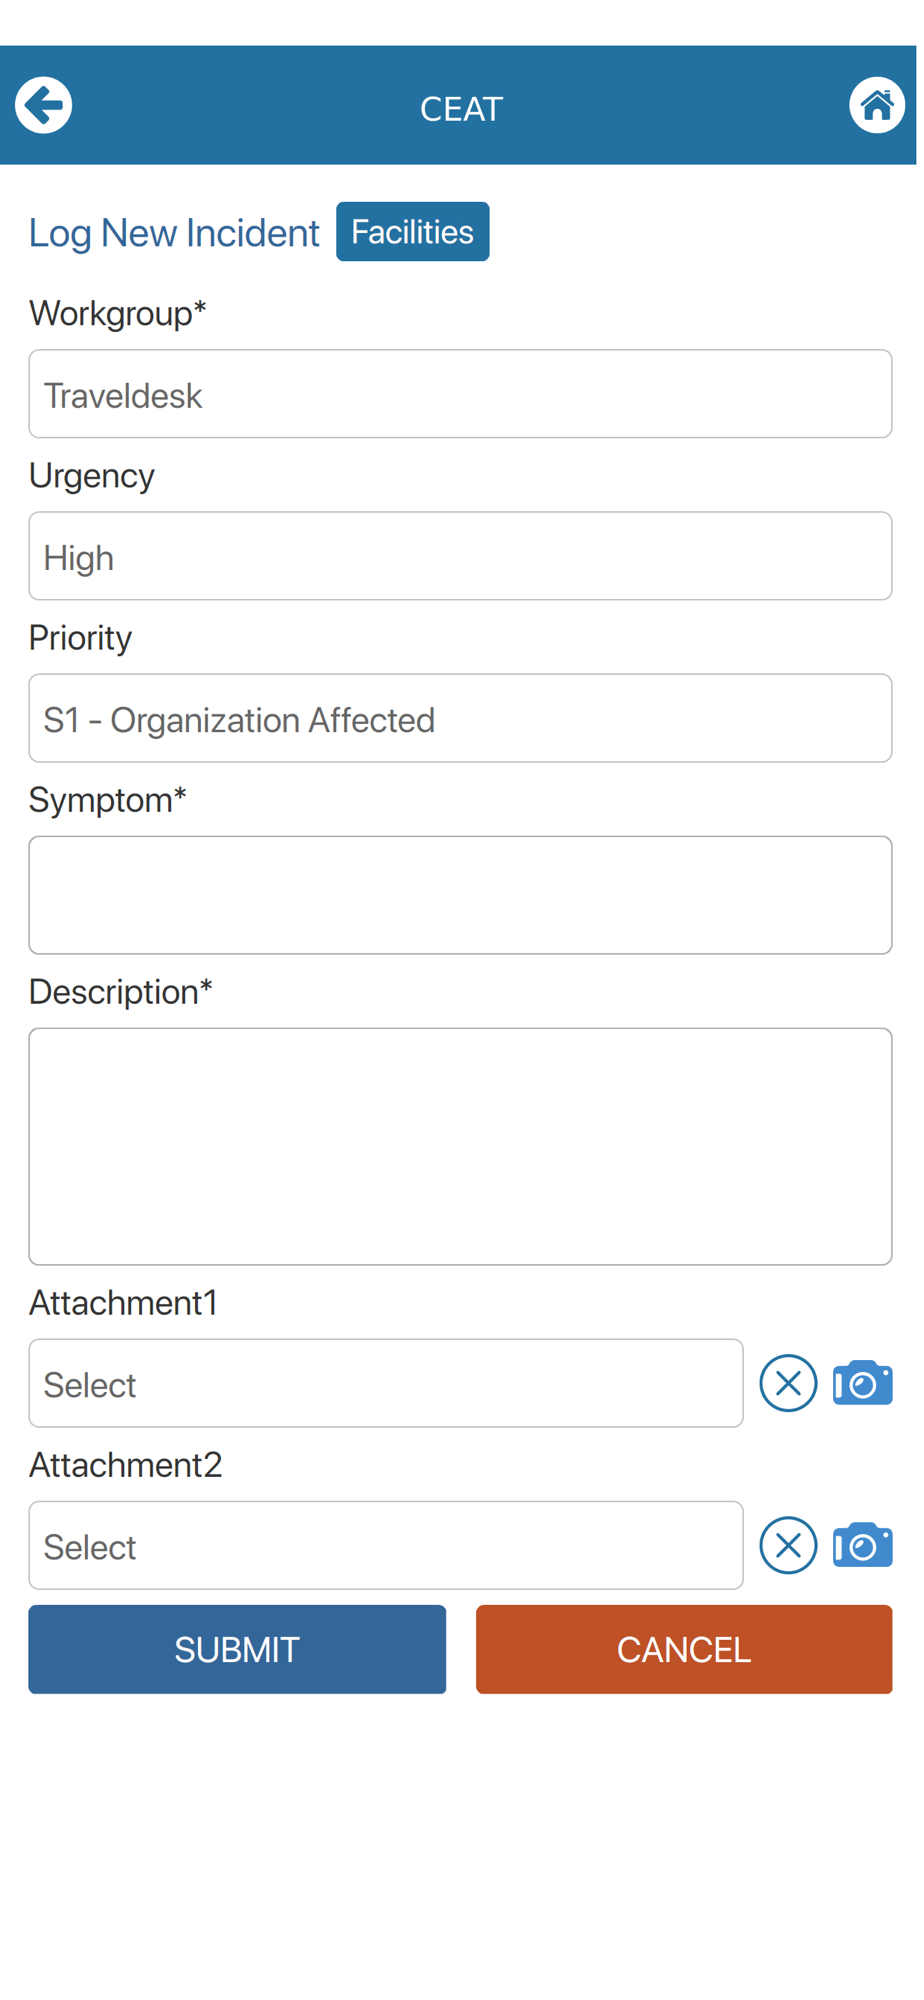Clear Attachment2 with its X icon

788,1545
